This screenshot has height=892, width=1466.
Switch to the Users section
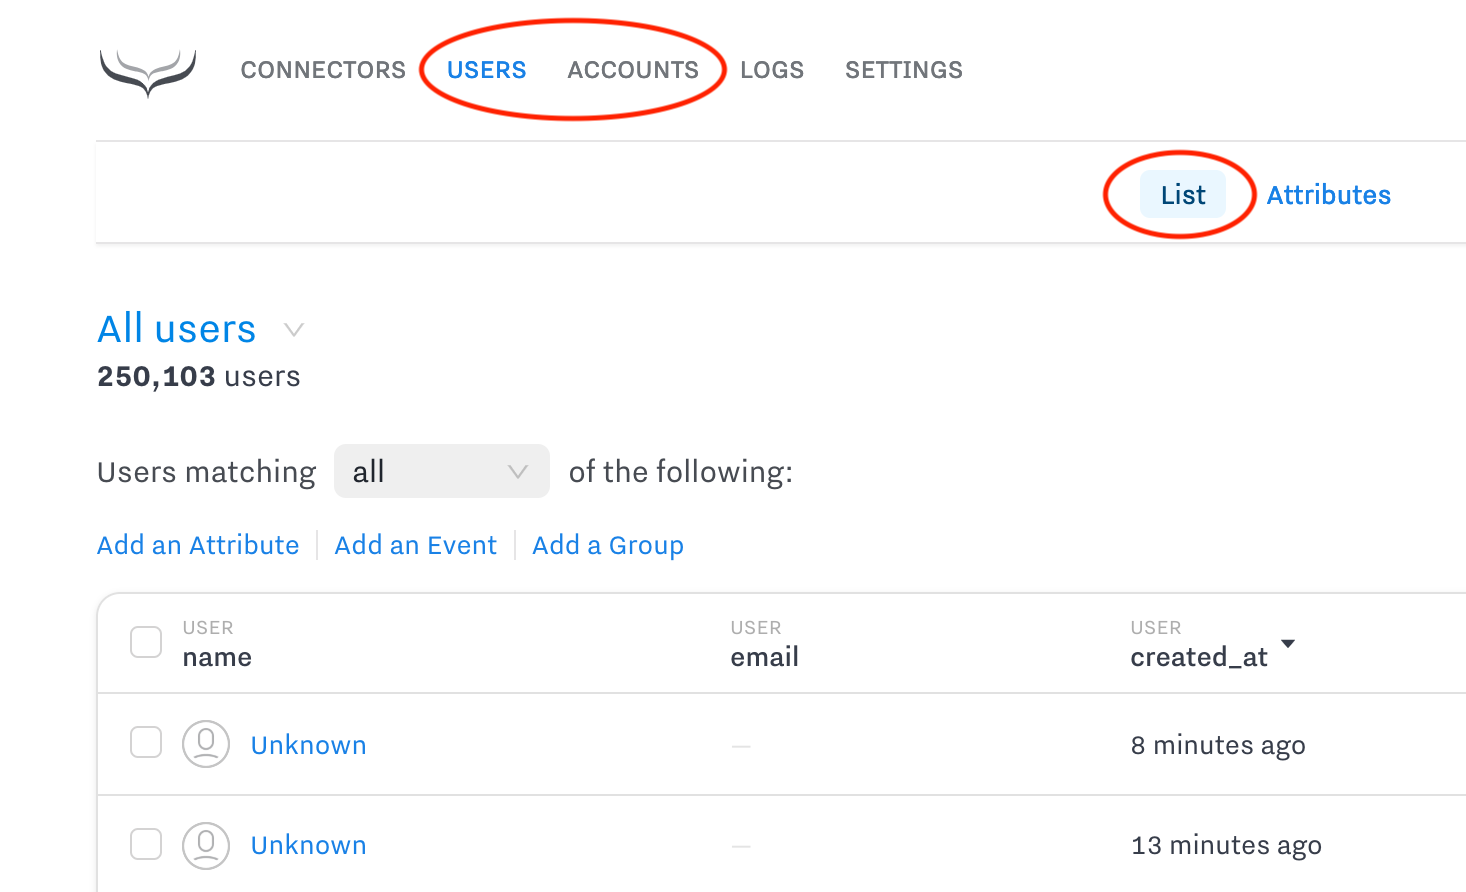pos(486,70)
